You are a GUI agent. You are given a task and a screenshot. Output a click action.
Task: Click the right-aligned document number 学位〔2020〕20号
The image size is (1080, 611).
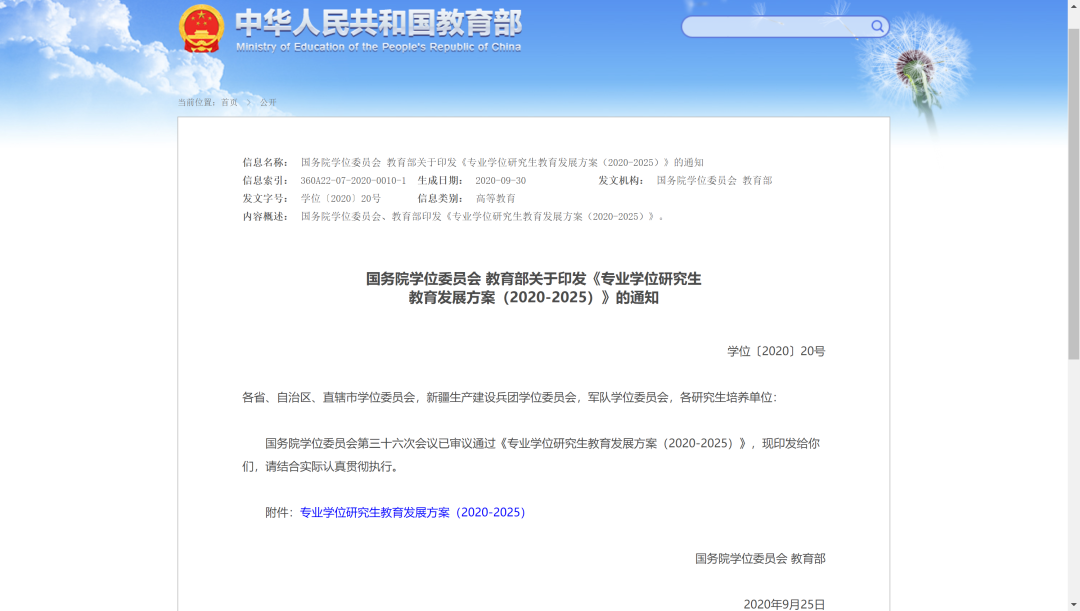point(776,351)
